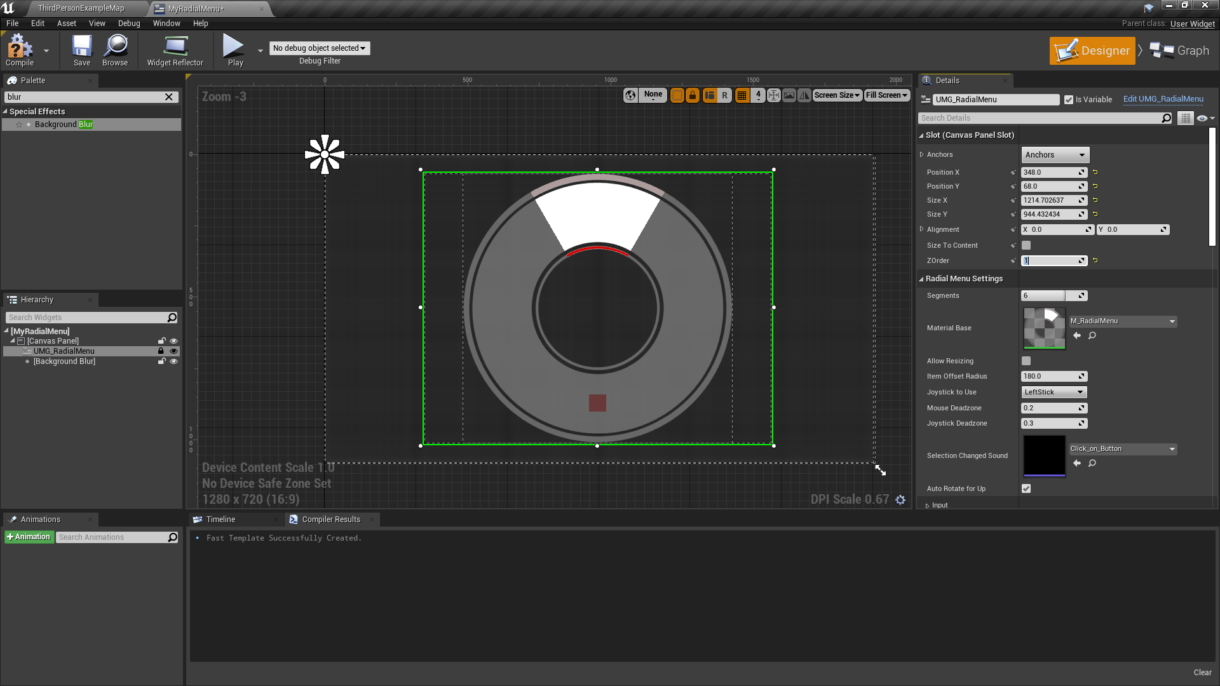
Task: Uncheck the Auto Rotate for Up checkbox
Action: point(1025,488)
